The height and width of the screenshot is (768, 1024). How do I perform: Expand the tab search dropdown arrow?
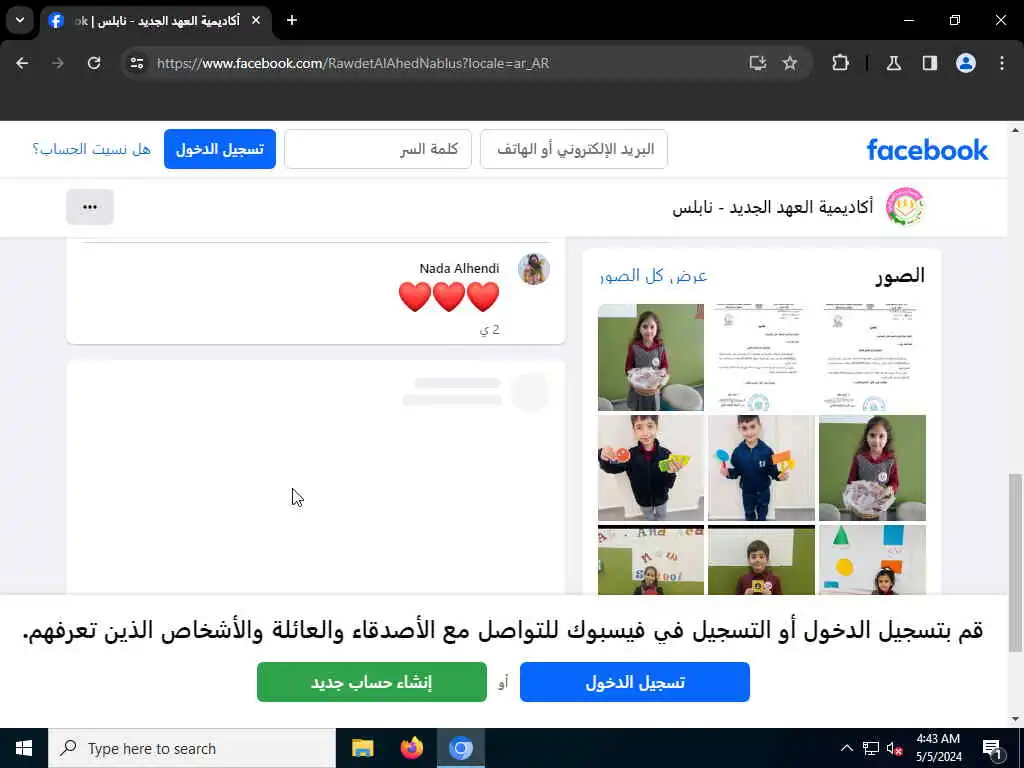click(x=20, y=20)
